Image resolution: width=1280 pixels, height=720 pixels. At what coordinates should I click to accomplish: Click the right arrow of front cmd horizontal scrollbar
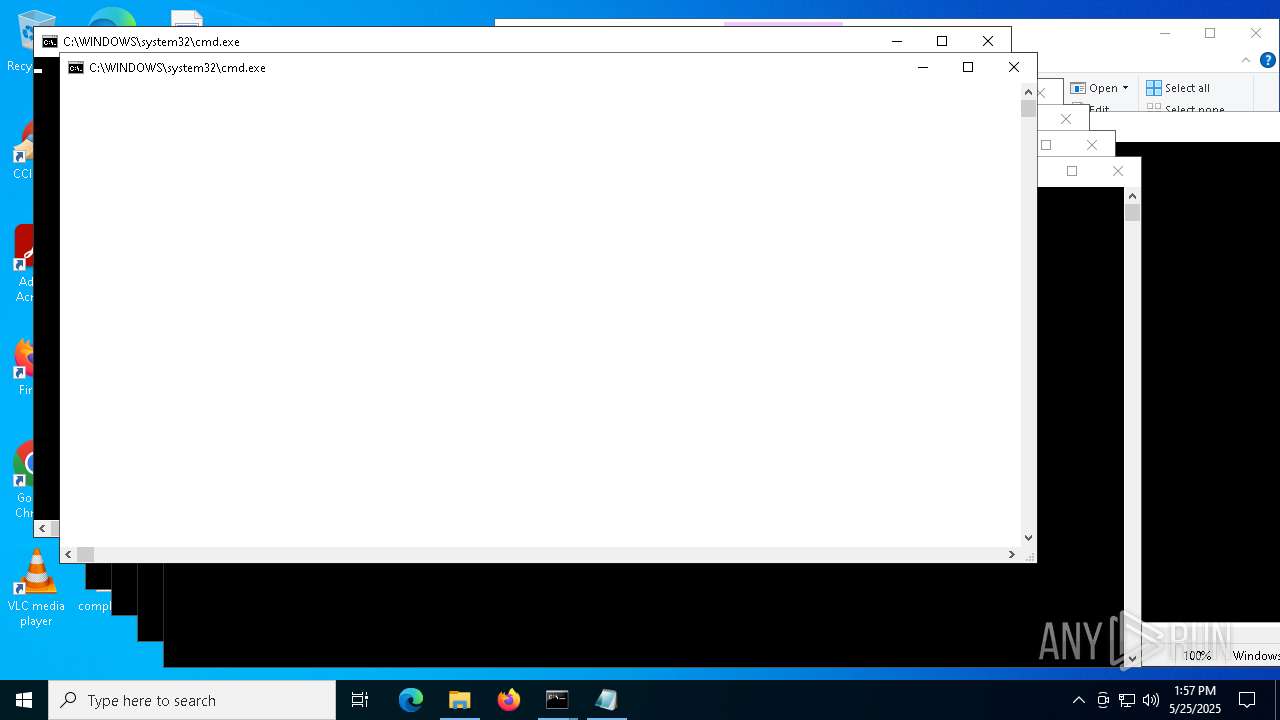coord(1011,554)
